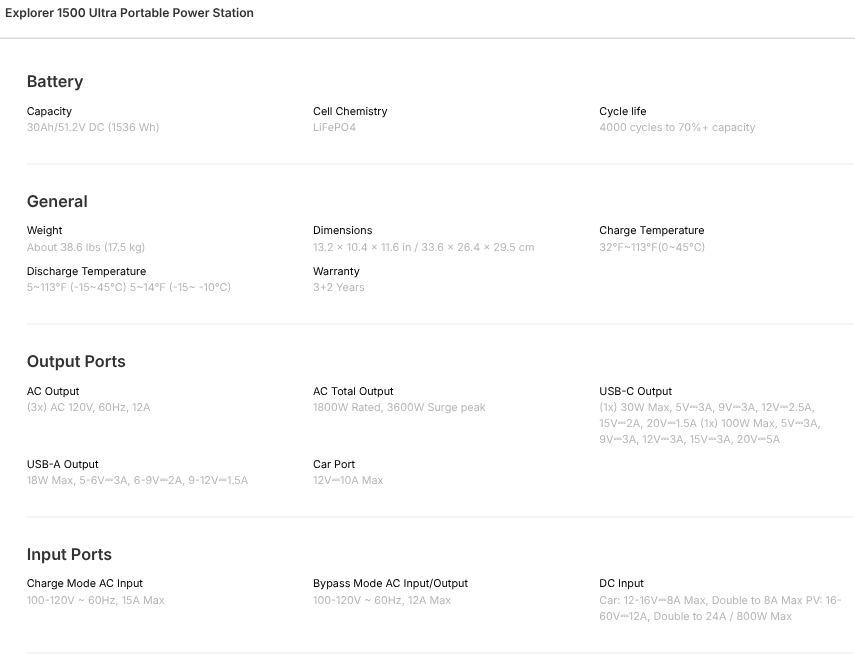
Task: Click the Discharge Temperature value
Action: [129, 288]
